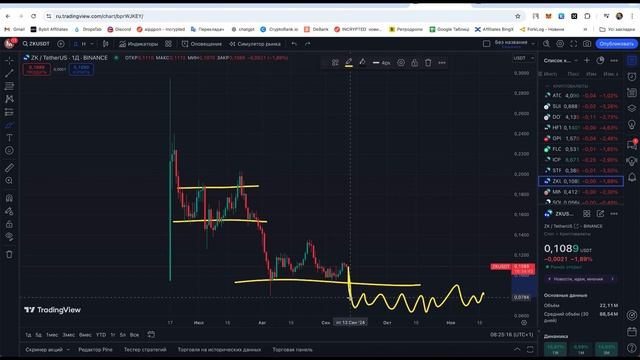Open the indicator templates grid icon
The width and height of the screenshot is (640, 360).
point(169,44)
